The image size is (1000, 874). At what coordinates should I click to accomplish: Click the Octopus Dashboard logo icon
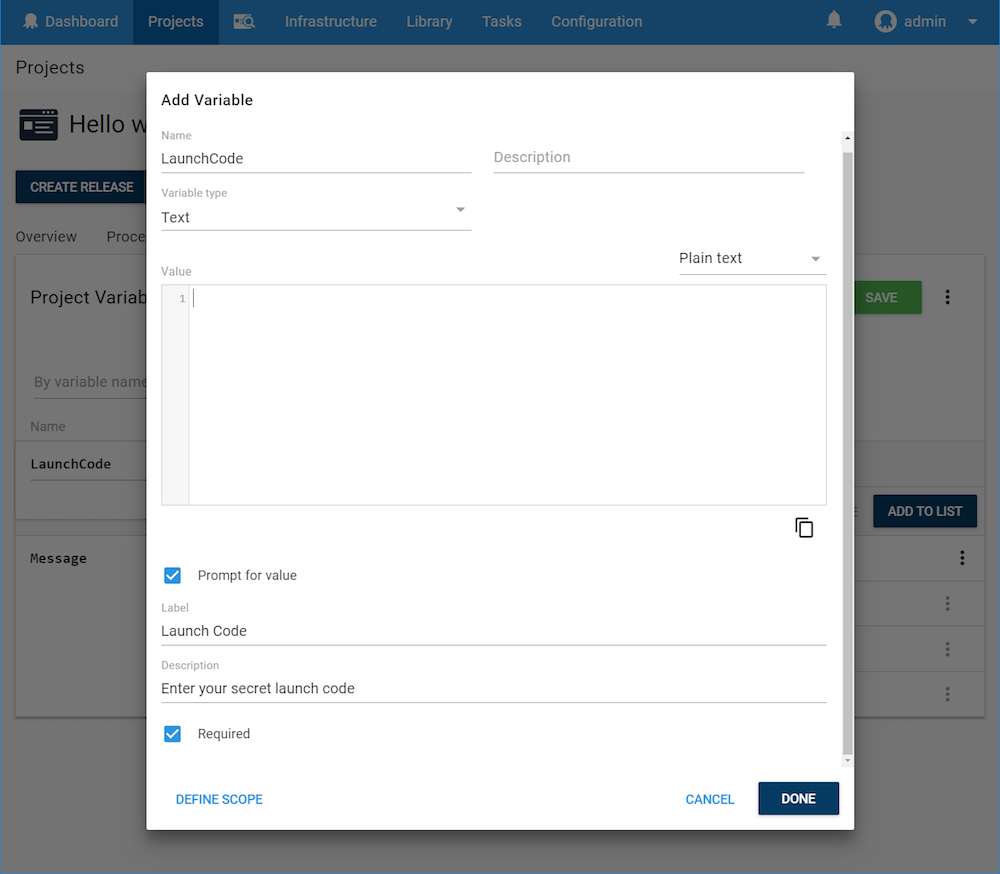point(30,21)
